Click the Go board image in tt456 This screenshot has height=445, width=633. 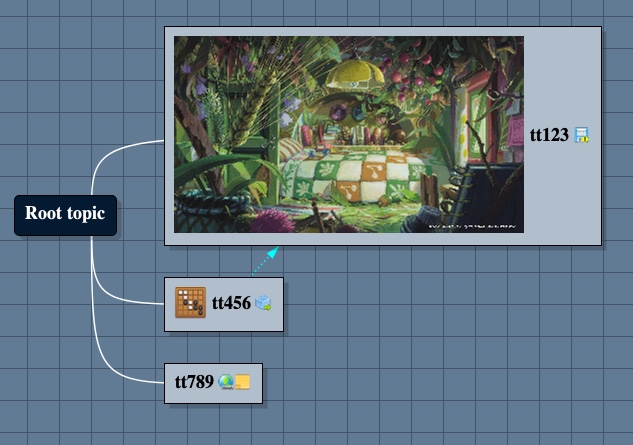pyautogui.click(x=191, y=302)
